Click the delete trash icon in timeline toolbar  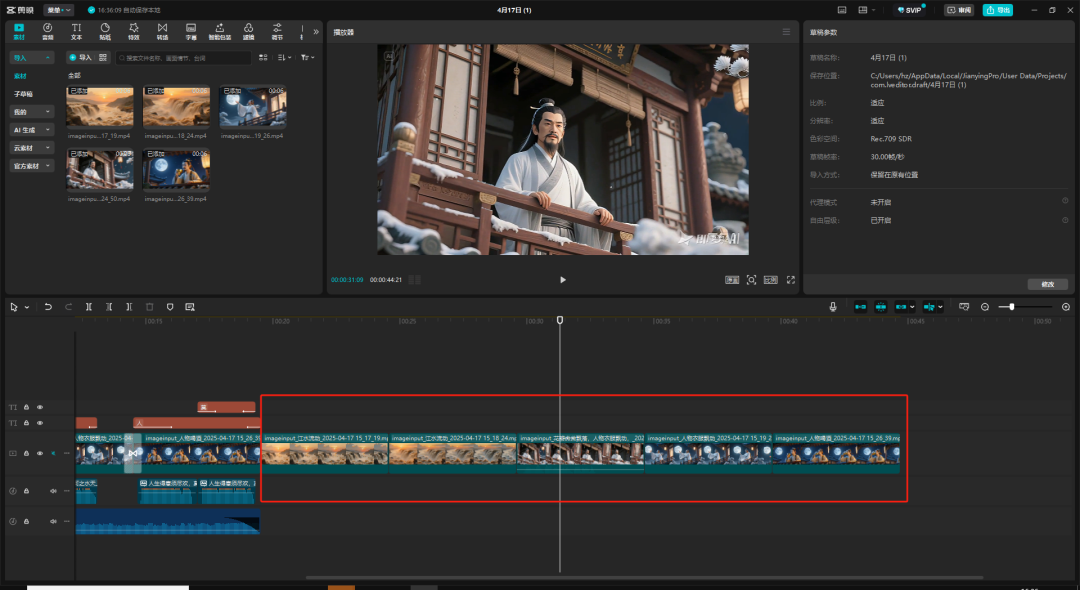[149, 307]
